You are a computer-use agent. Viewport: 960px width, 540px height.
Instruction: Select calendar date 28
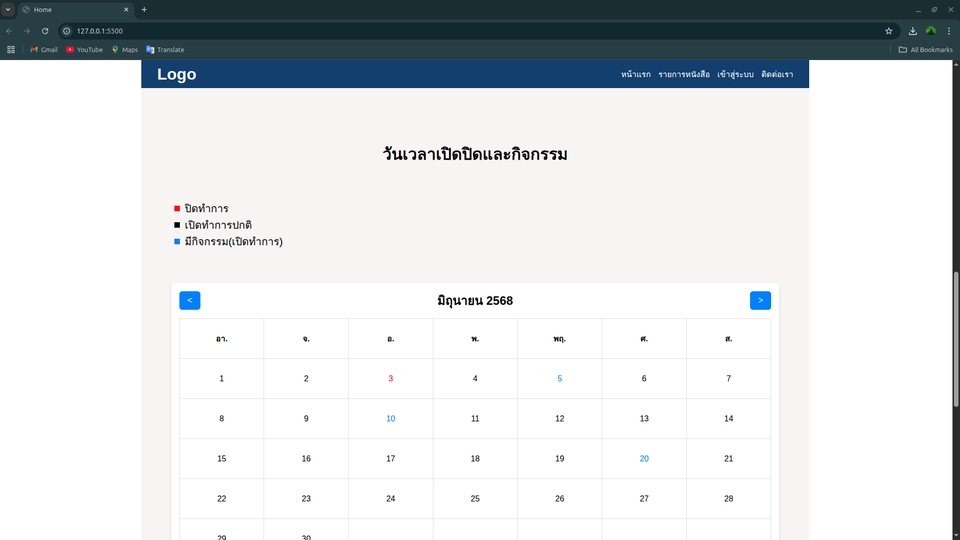point(729,498)
